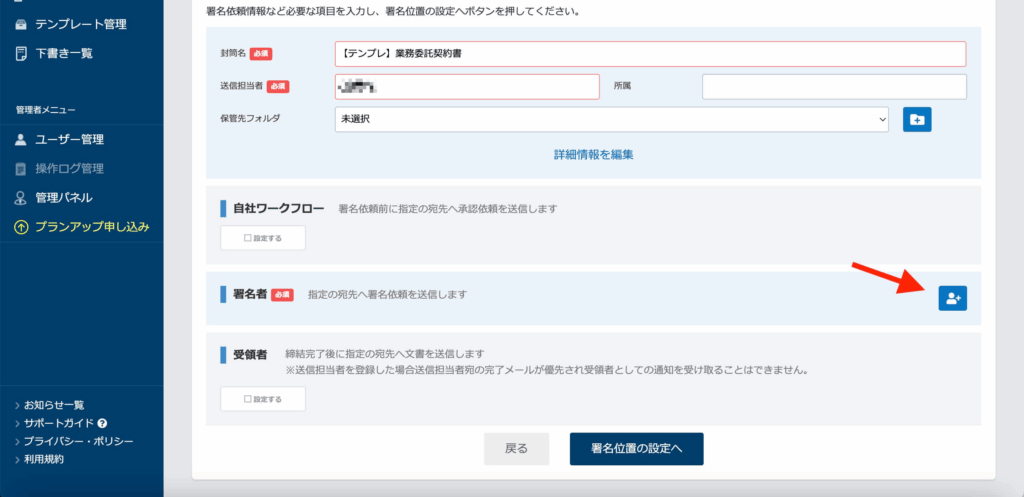The height and width of the screenshot is (497, 1024).
Task: Click the 管理パネル icon in sidebar
Action: [x=22, y=198]
